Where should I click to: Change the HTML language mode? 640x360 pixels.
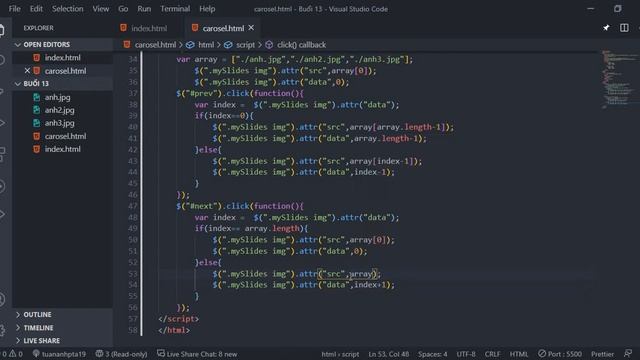pyautogui.click(x=519, y=354)
